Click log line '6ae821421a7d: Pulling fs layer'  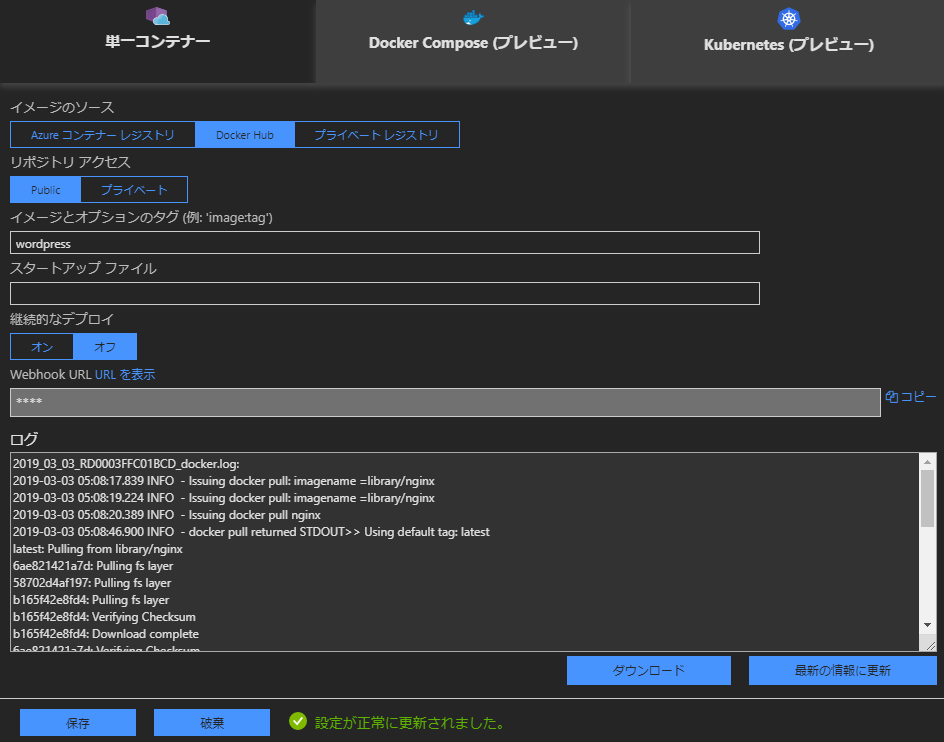[x=93, y=566]
